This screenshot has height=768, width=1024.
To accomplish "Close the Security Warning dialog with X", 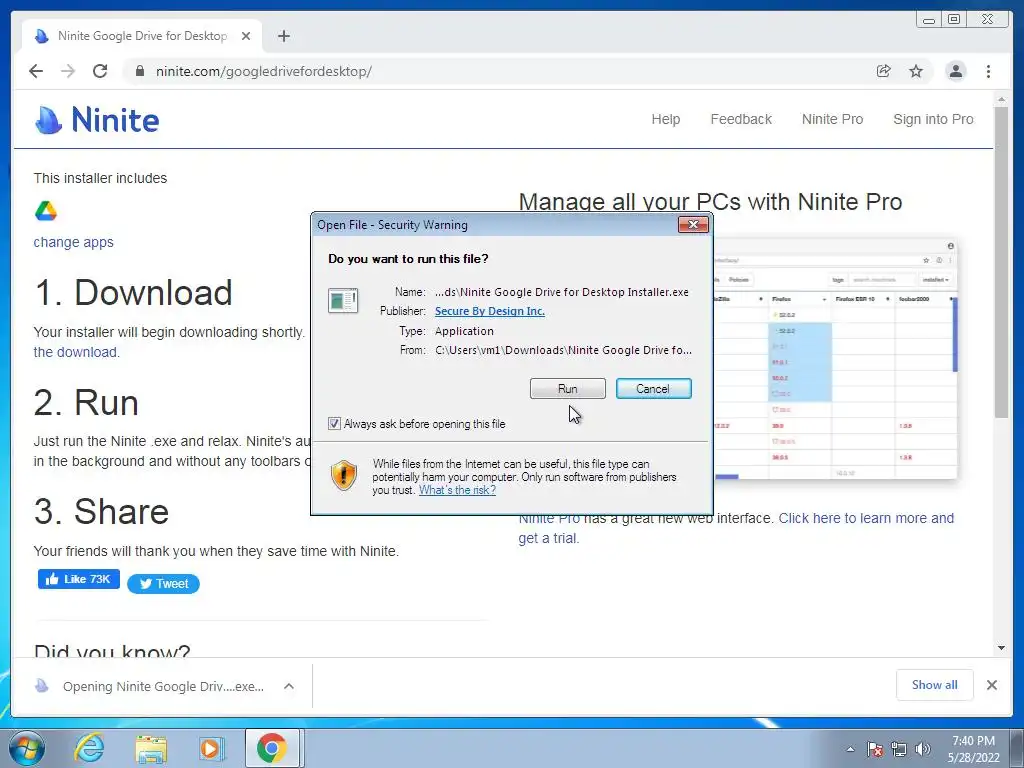I will (693, 225).
